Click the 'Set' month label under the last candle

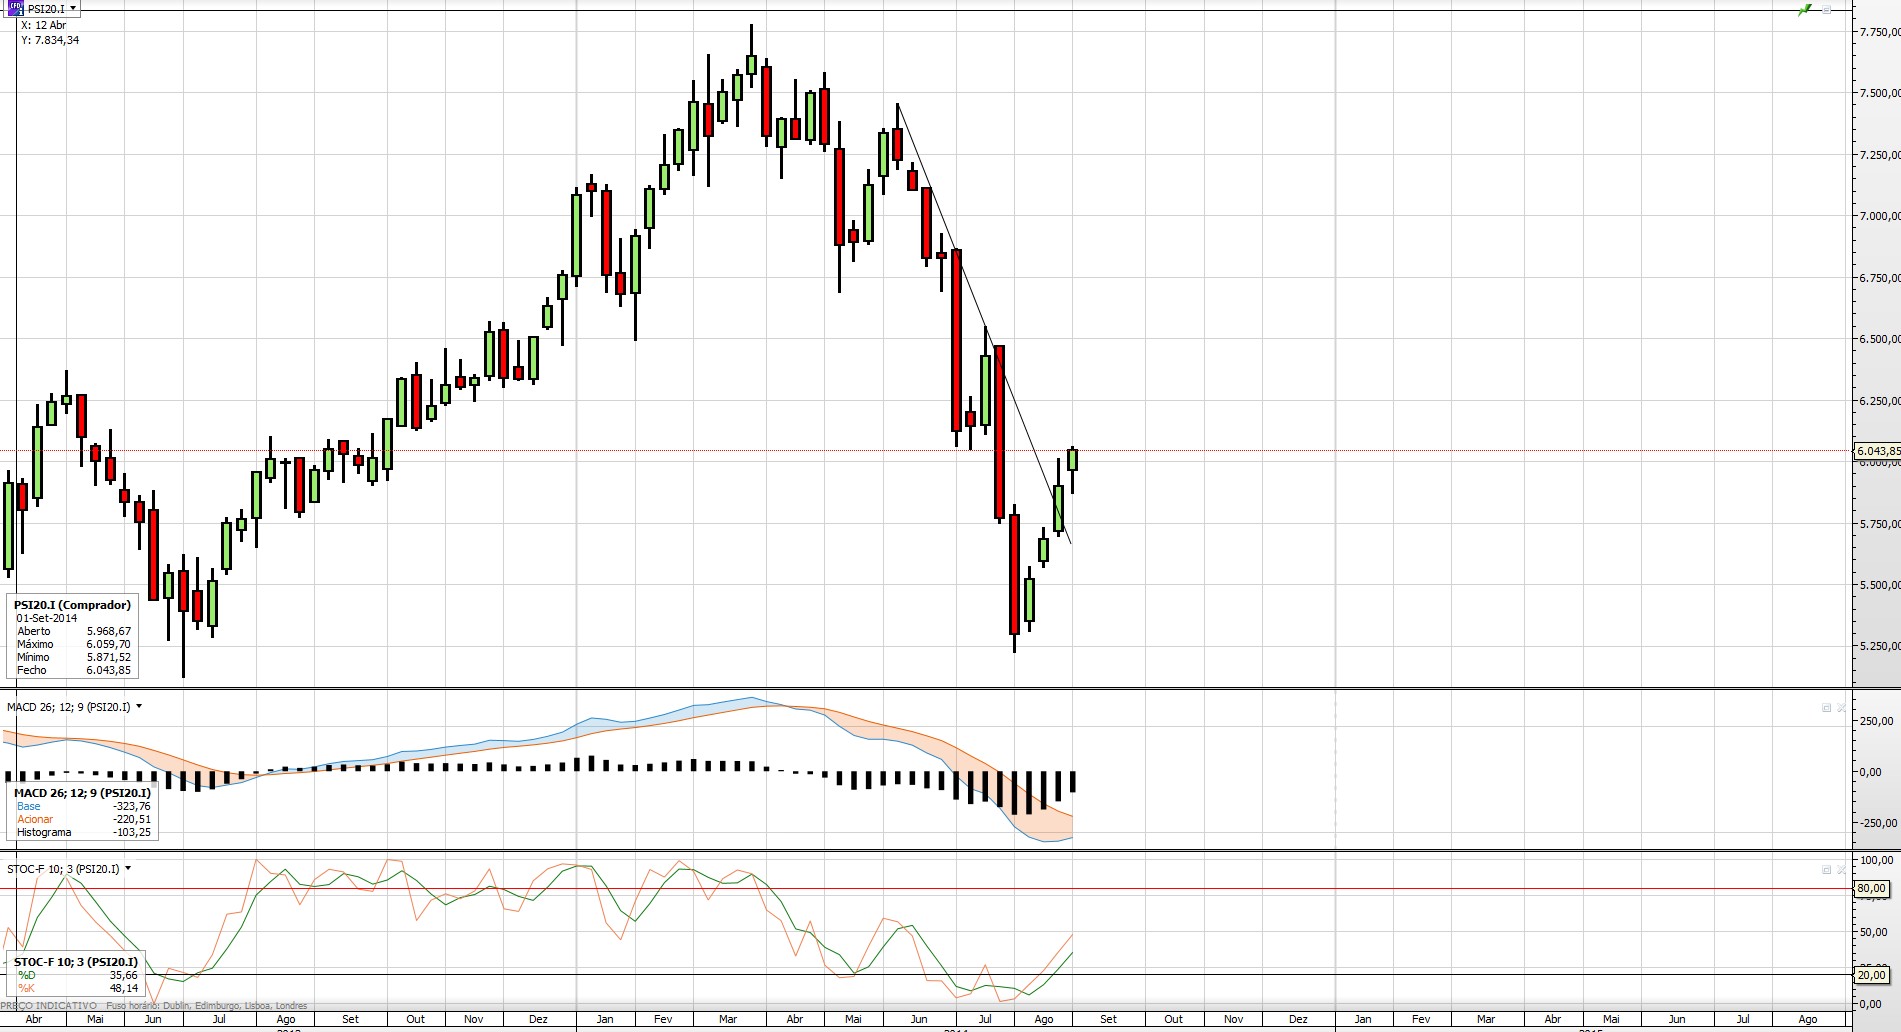[x=1108, y=1019]
